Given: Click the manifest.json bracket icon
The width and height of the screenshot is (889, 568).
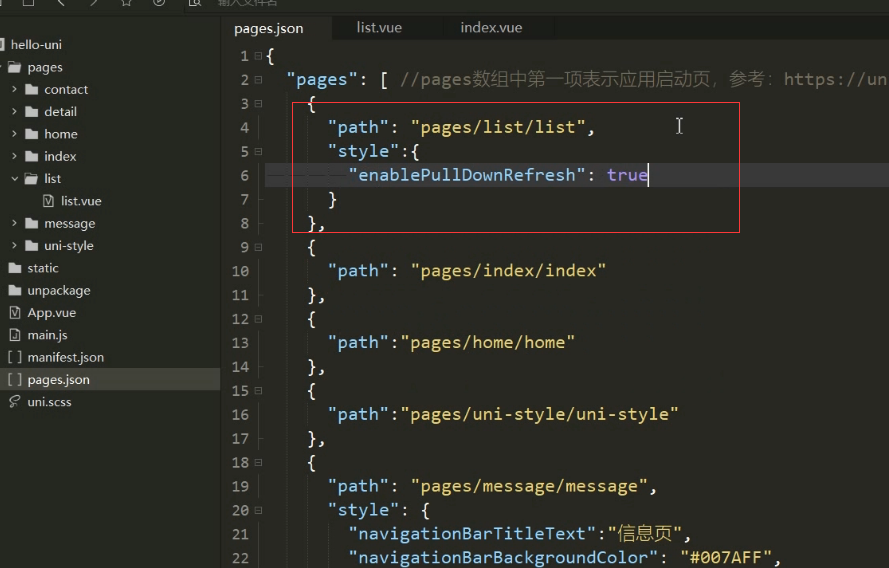Looking at the screenshot, I should pos(15,357).
